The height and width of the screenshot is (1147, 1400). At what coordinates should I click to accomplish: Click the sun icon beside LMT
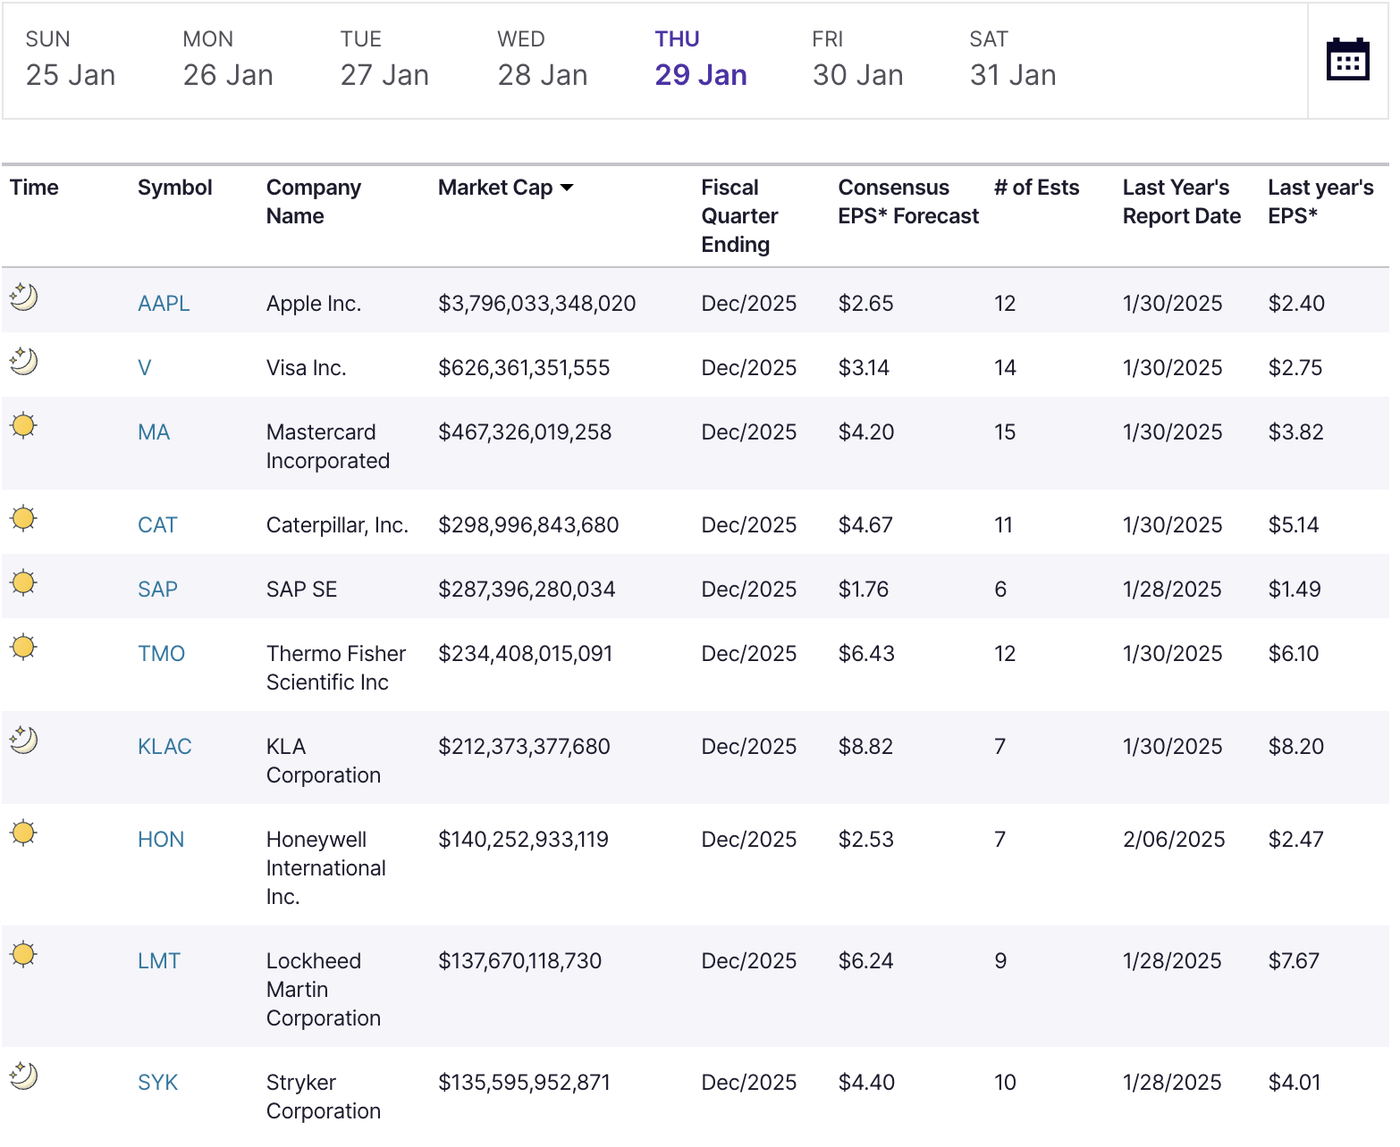24,955
